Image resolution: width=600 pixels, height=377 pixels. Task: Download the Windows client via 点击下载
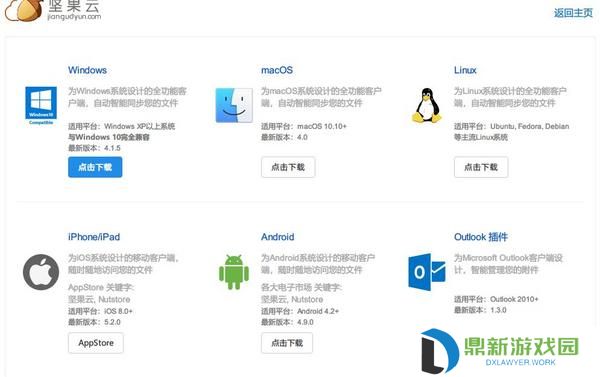click(x=95, y=167)
